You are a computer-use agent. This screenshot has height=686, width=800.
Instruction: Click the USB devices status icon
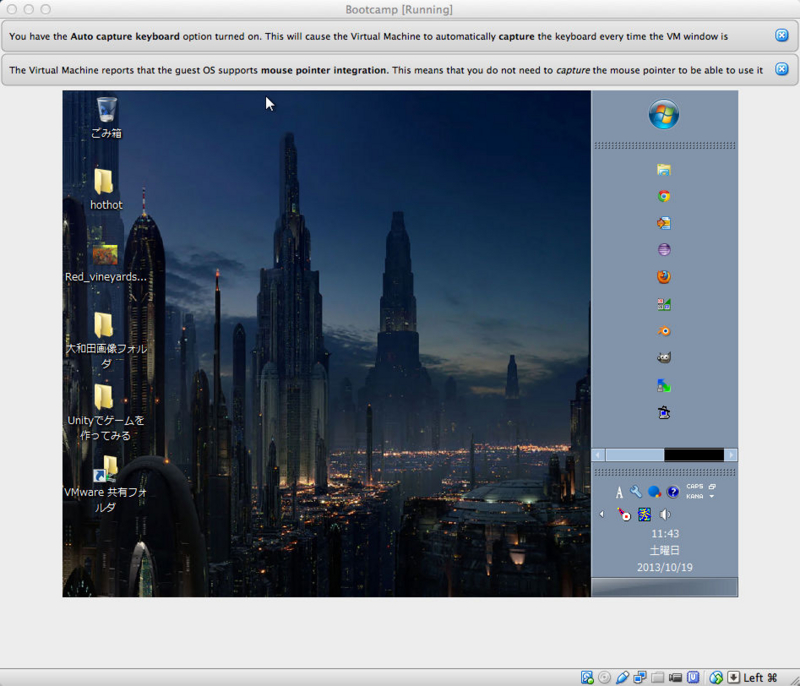coord(622,677)
